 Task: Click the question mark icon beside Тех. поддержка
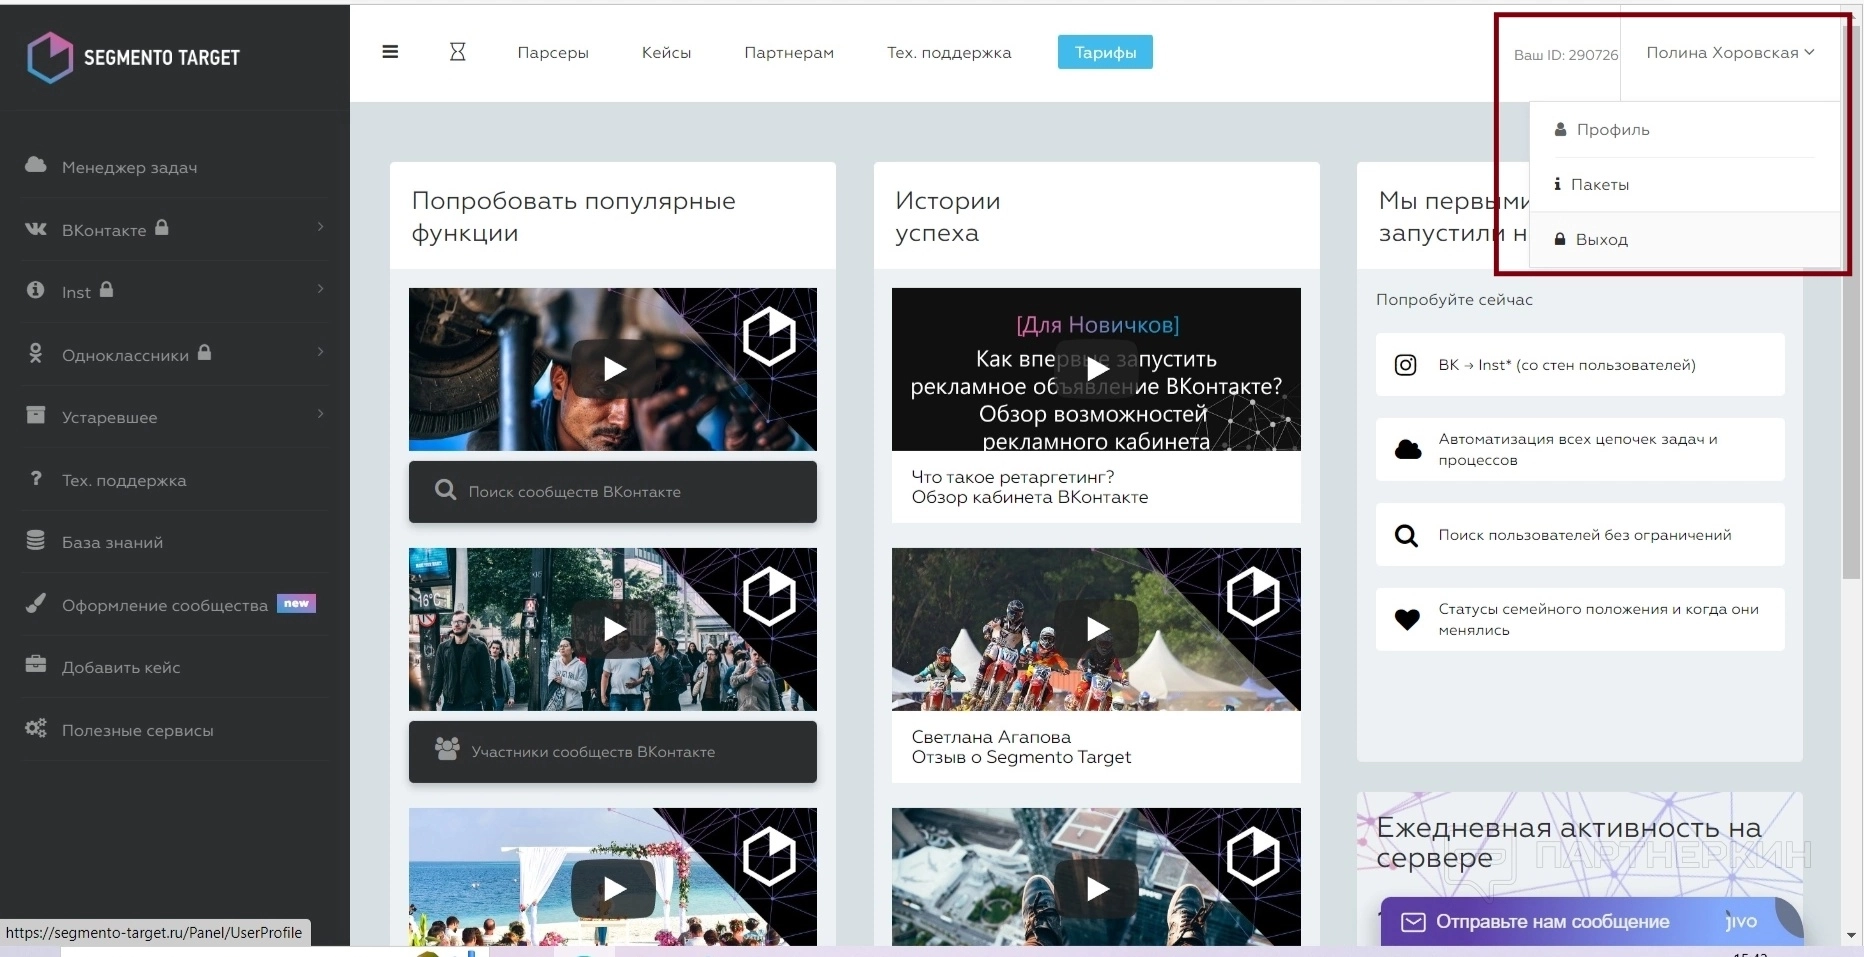click(x=36, y=478)
